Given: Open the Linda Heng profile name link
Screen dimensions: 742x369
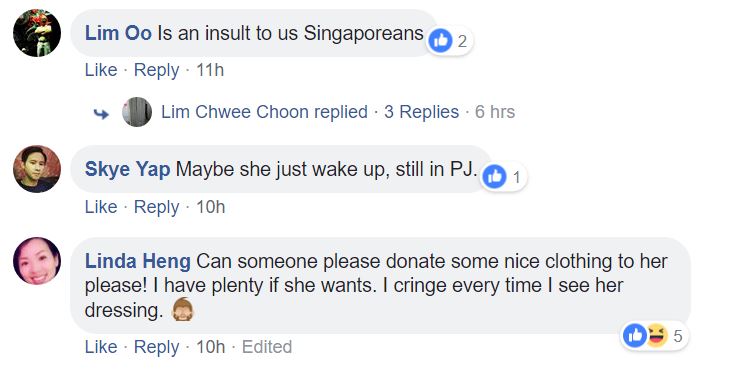Looking at the screenshot, I should pos(138,261).
